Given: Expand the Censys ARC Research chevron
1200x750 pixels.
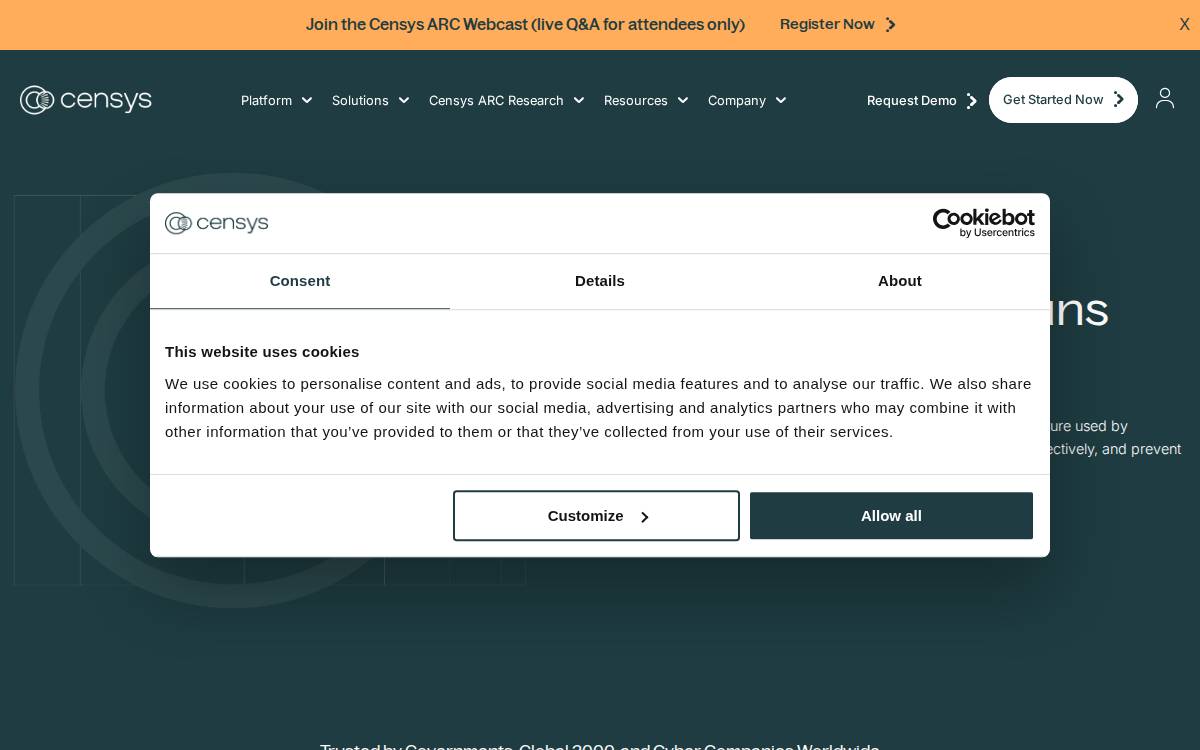Looking at the screenshot, I should (x=579, y=100).
